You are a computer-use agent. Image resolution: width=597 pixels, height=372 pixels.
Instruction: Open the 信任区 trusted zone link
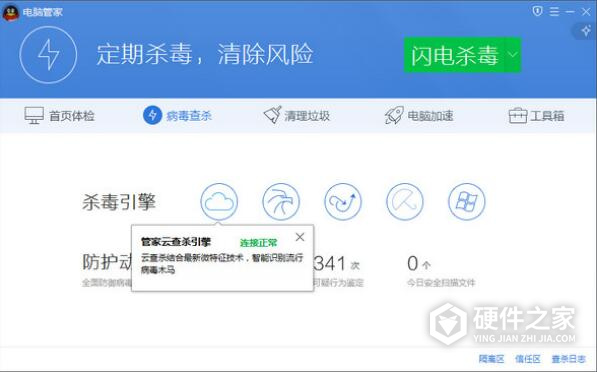point(528,359)
